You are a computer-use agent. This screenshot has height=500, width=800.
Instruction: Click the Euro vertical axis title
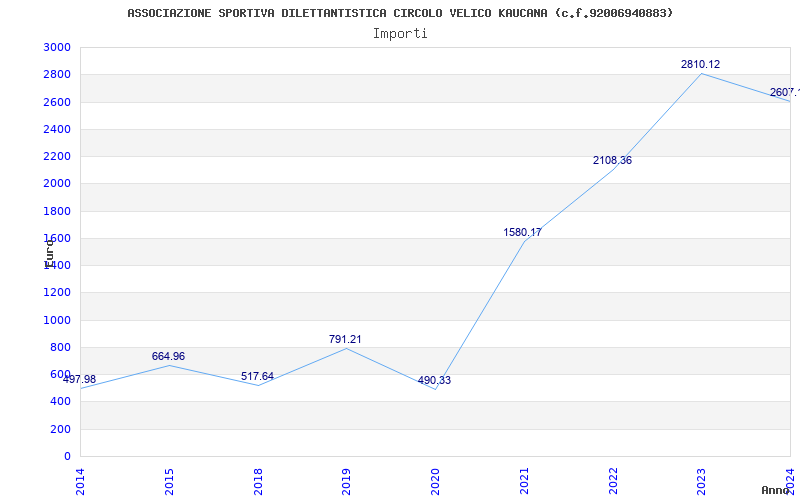pyautogui.click(x=49, y=253)
